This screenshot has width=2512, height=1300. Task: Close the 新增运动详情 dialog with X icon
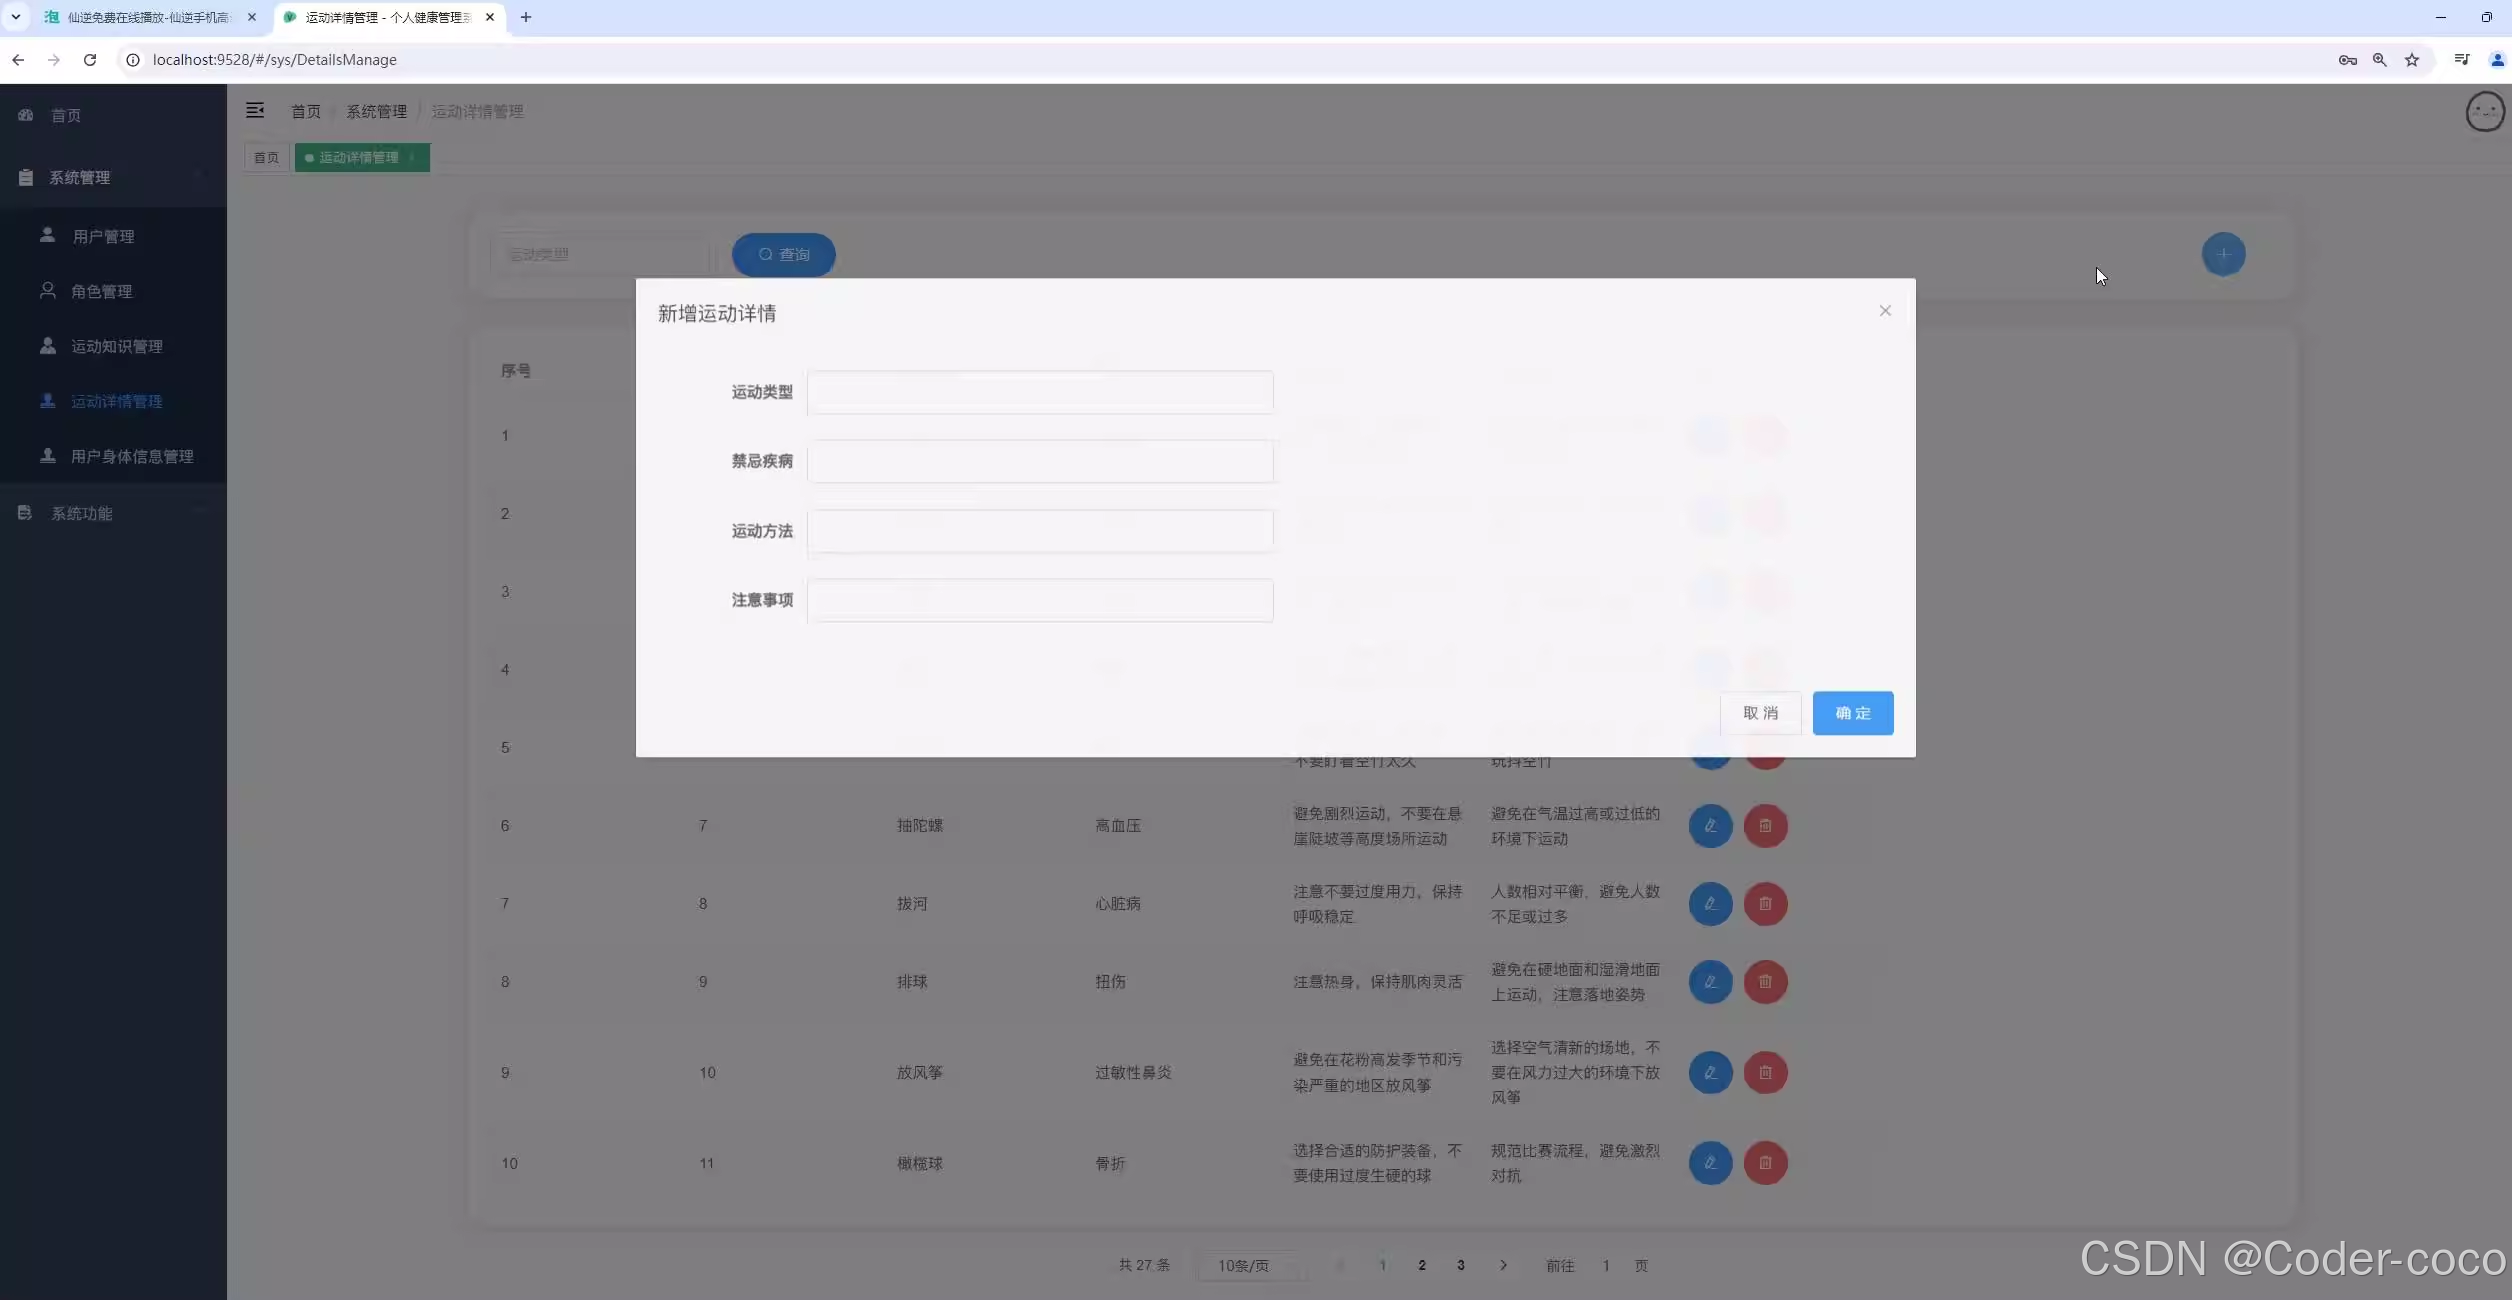pyautogui.click(x=1884, y=311)
